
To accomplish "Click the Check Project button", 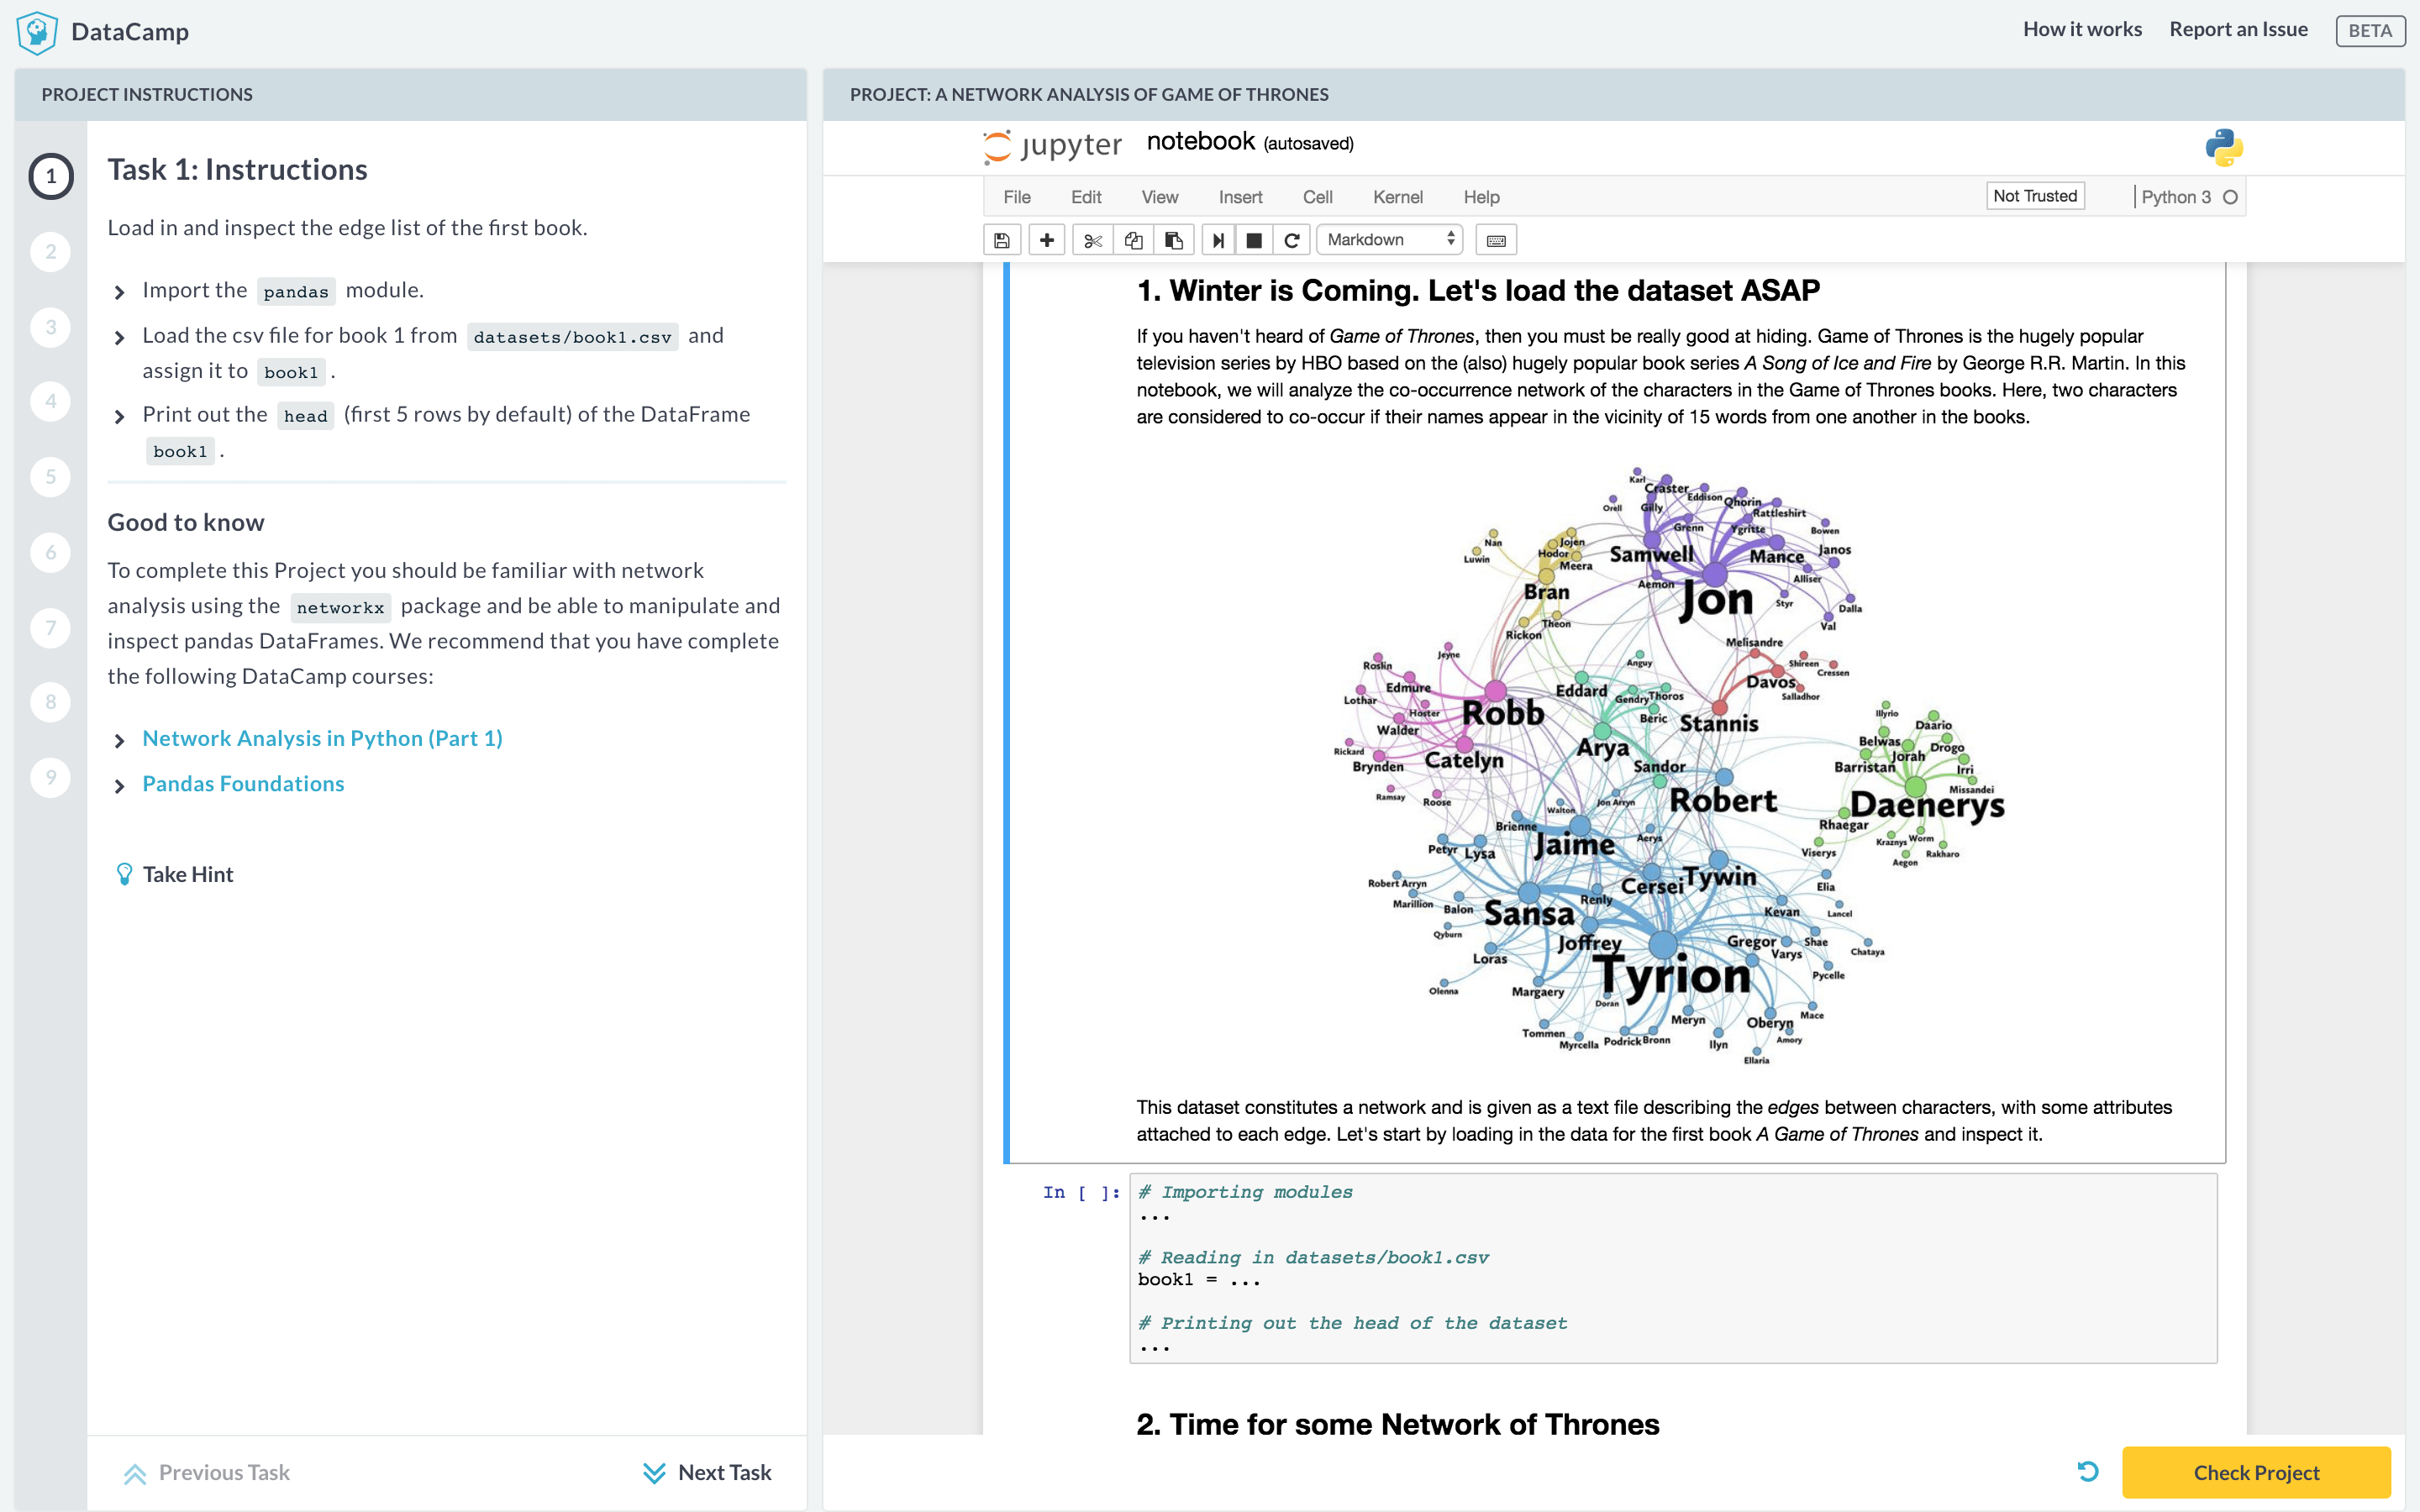I will tap(2255, 1472).
